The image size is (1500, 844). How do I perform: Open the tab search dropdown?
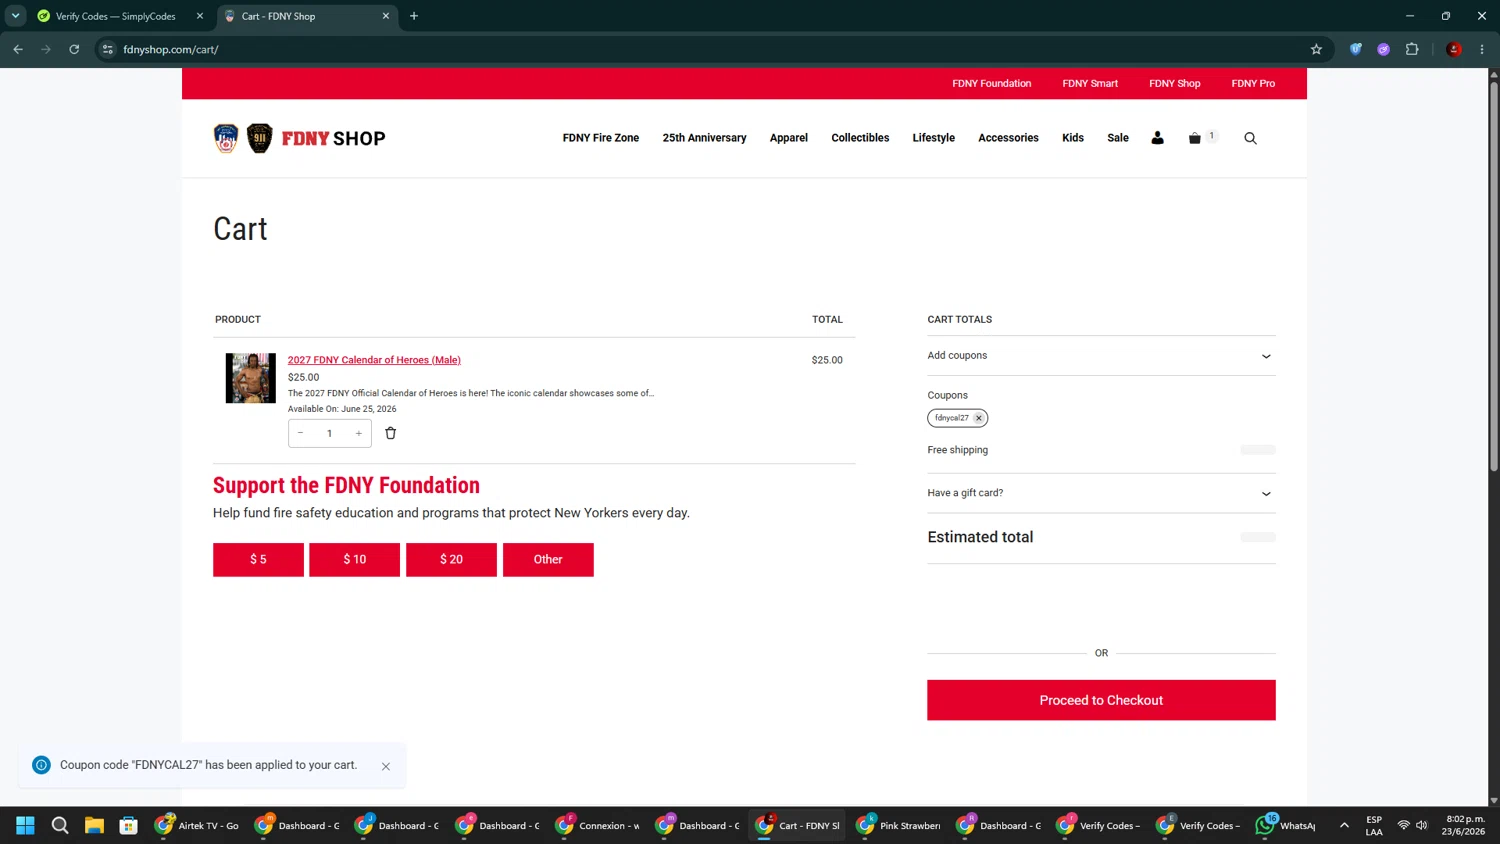pyautogui.click(x=15, y=16)
